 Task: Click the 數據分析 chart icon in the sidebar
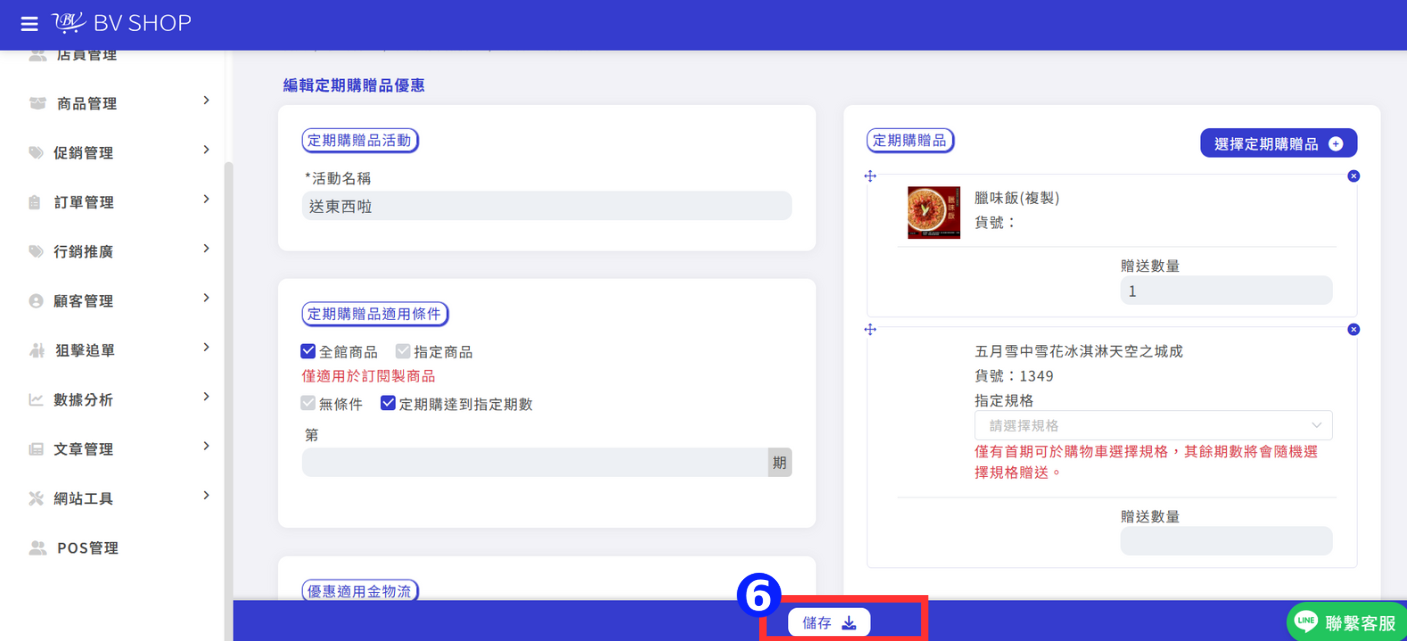(36, 400)
